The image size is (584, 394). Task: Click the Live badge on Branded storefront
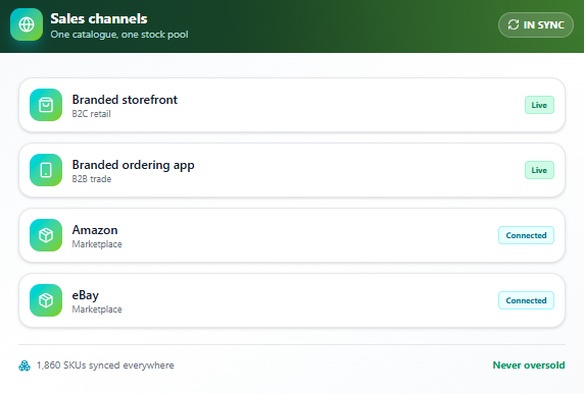point(539,105)
